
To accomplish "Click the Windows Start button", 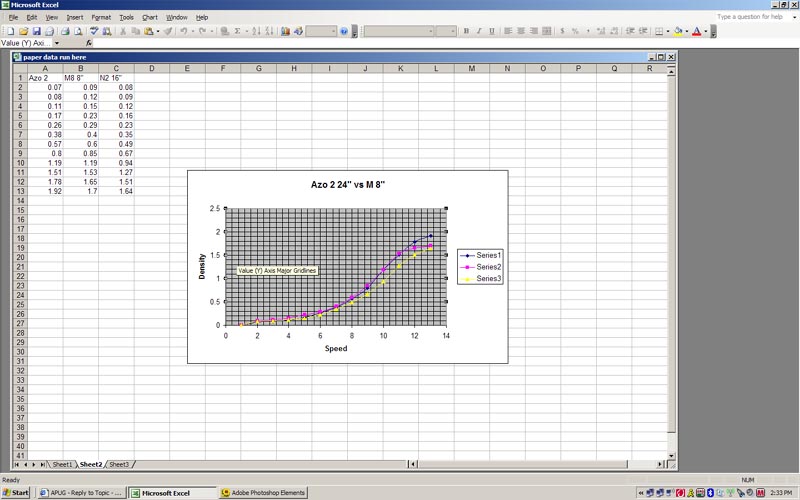I will coord(16,493).
